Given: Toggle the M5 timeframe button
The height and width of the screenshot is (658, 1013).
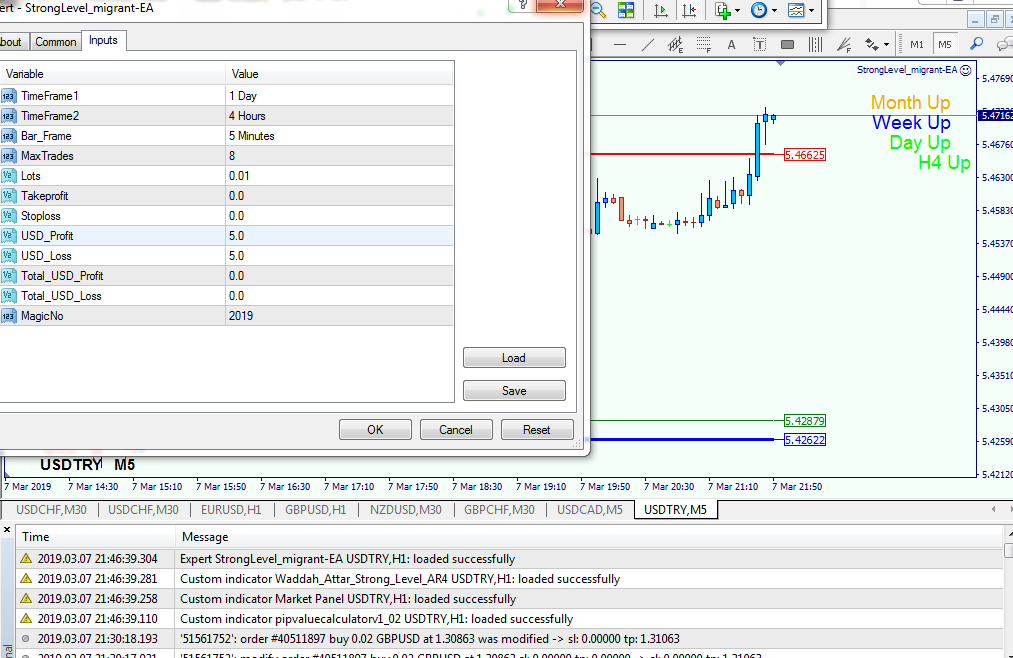Looking at the screenshot, I should pyautogui.click(x=945, y=44).
